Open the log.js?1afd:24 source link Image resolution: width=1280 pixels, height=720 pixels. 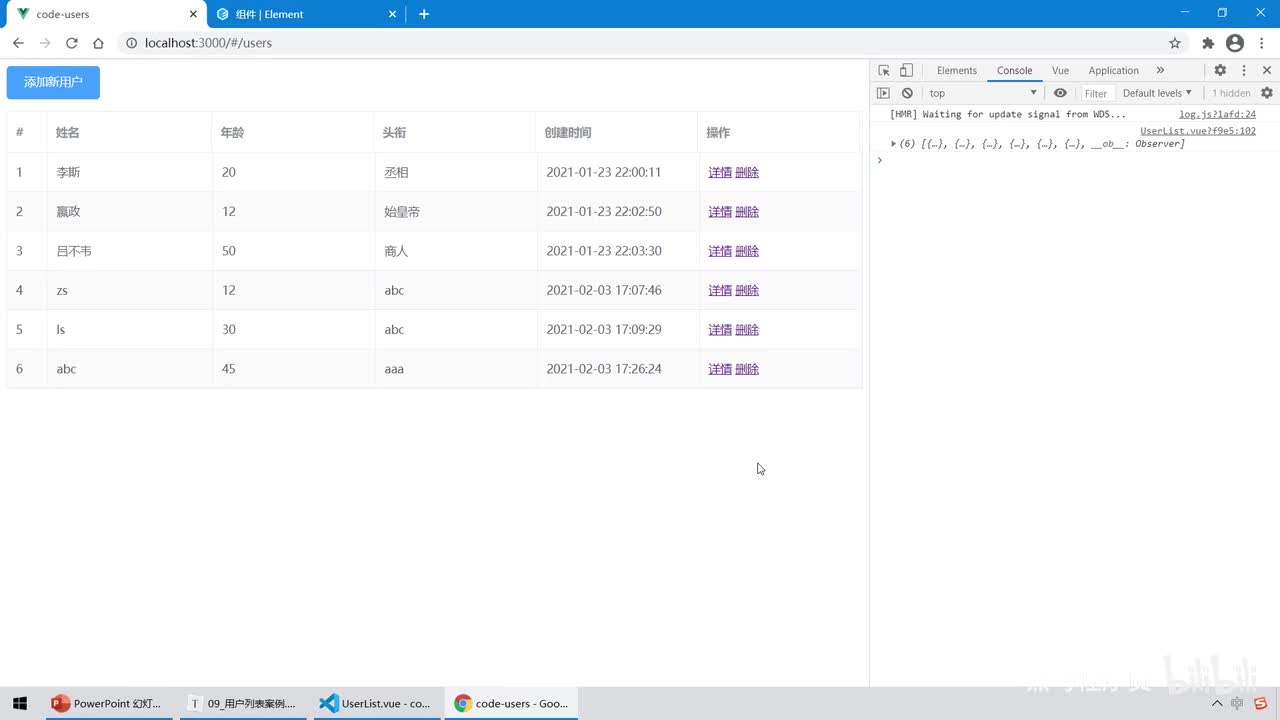(1217, 114)
